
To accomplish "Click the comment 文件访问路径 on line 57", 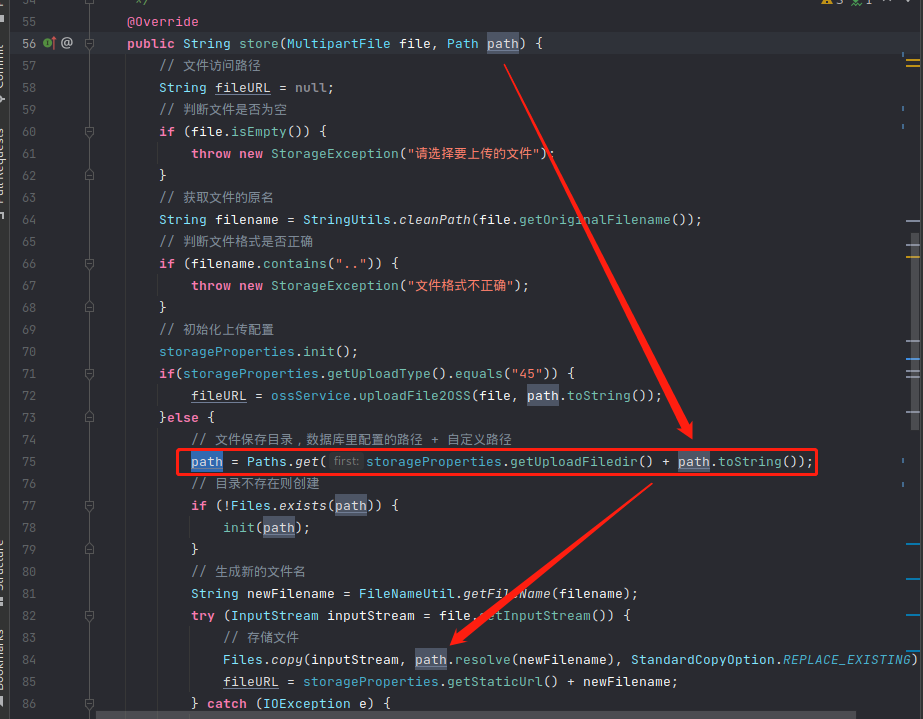I will click(x=221, y=65).
